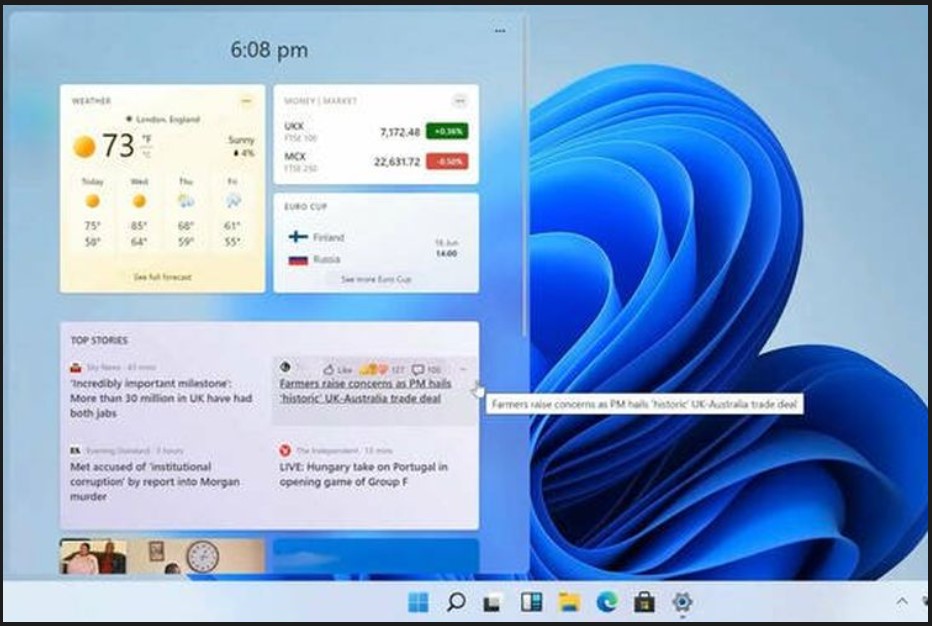Open widgets panel more options ellipsis
The height and width of the screenshot is (626, 932).
500,31
